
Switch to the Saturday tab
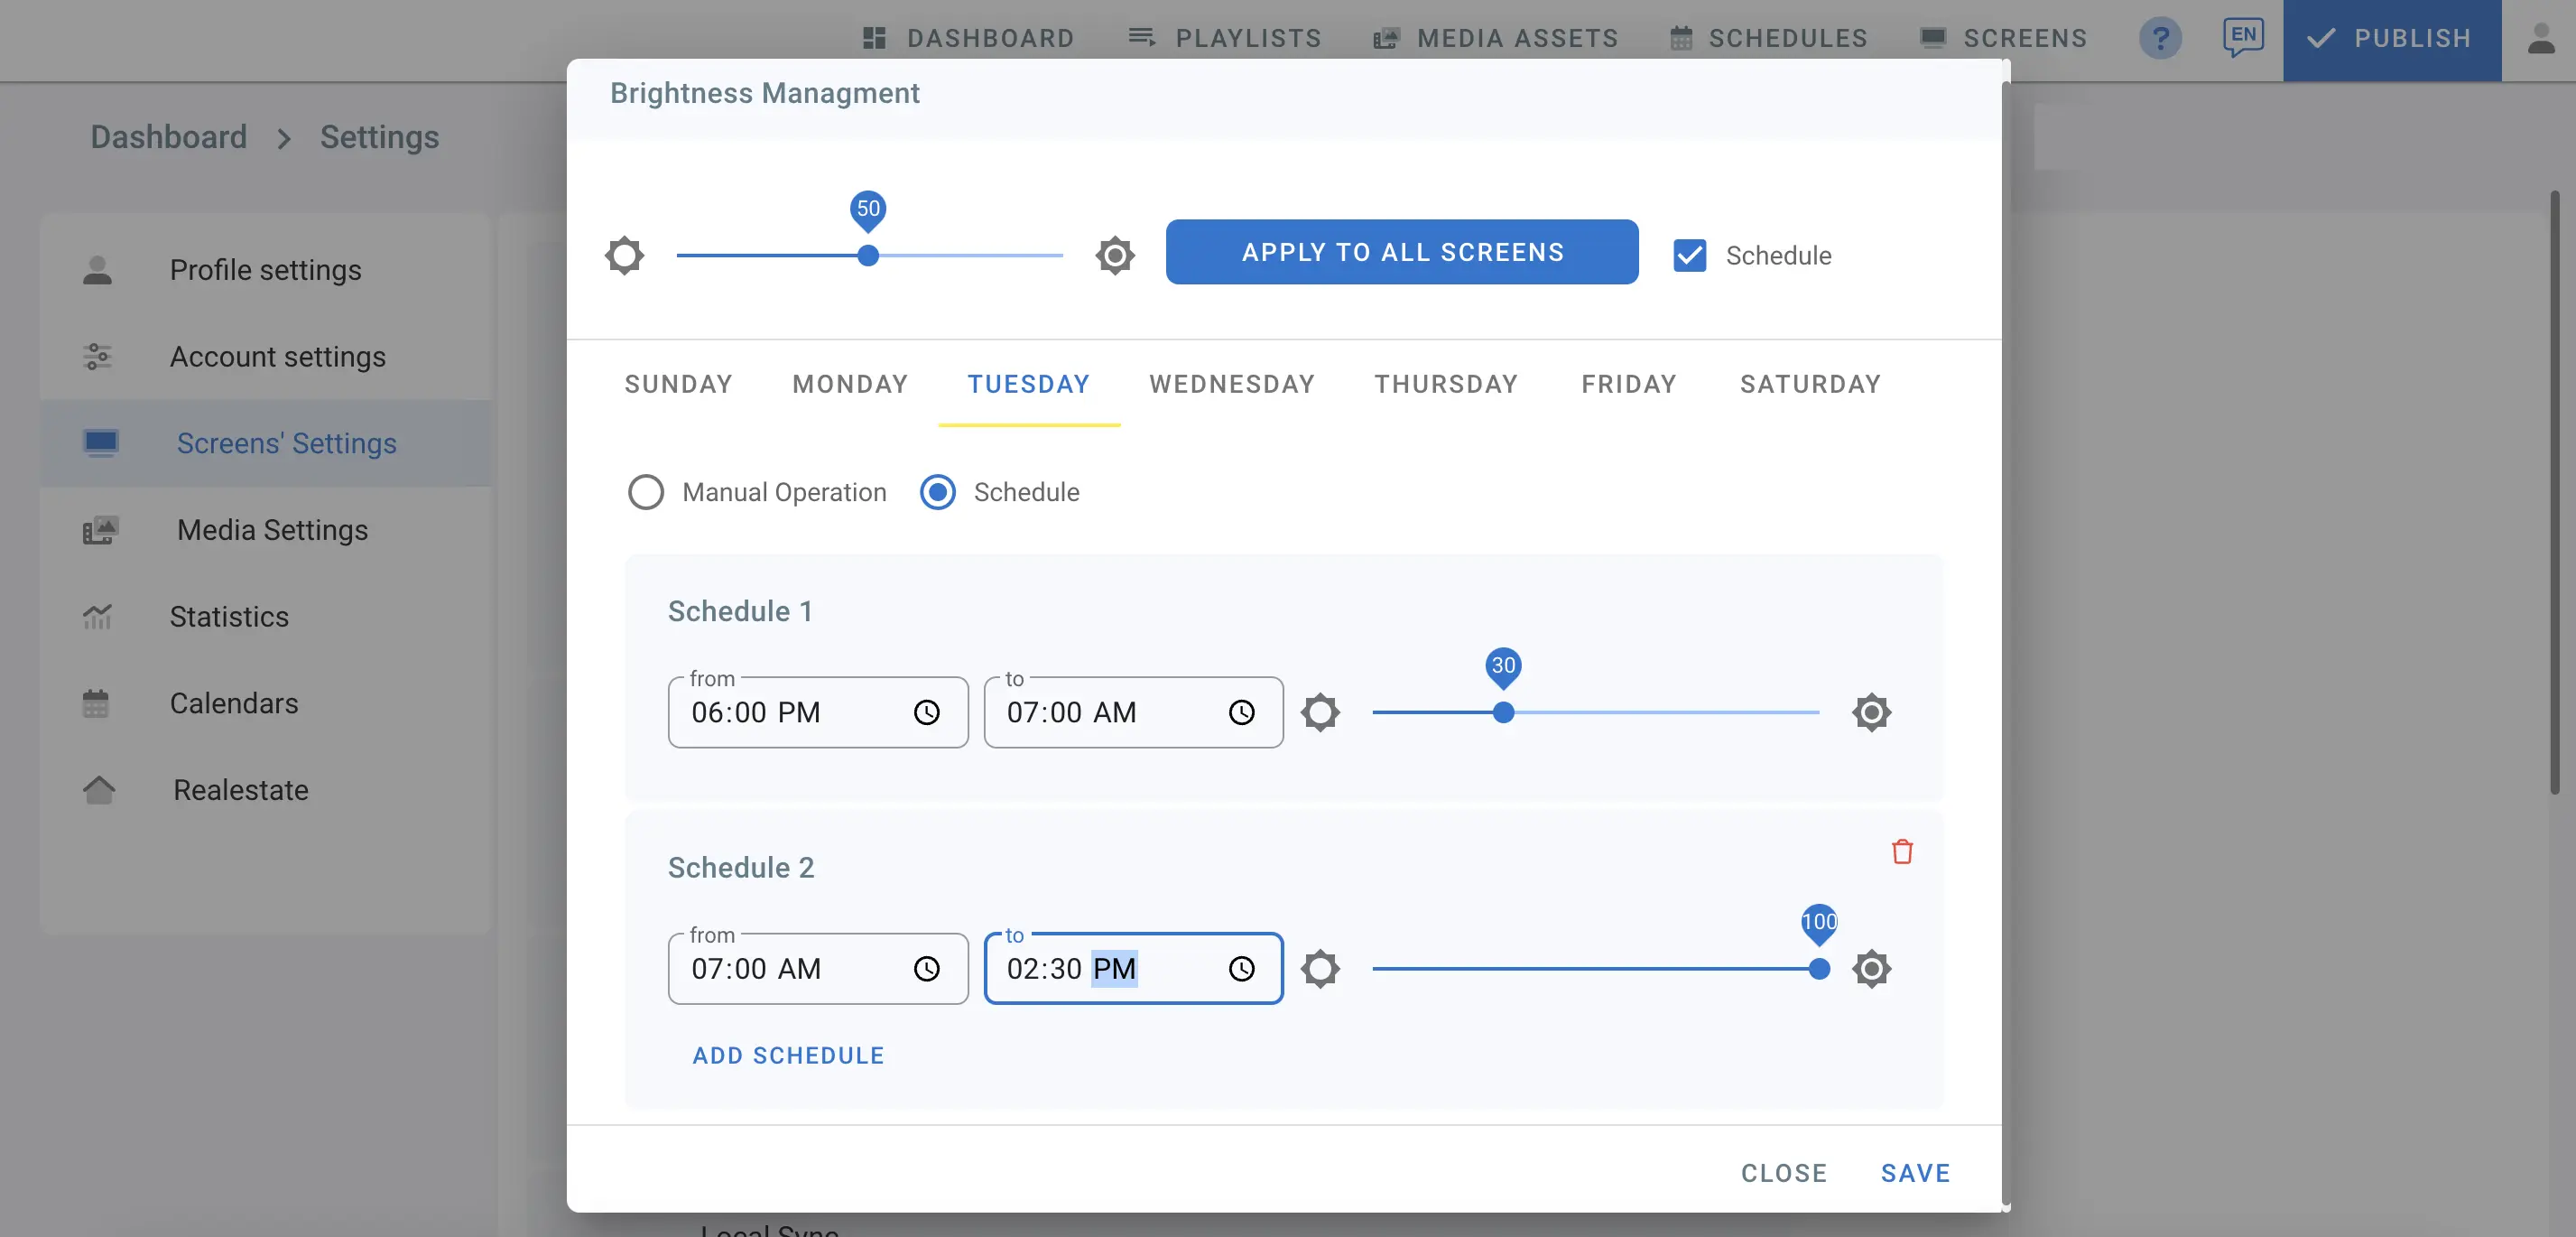coord(1810,384)
